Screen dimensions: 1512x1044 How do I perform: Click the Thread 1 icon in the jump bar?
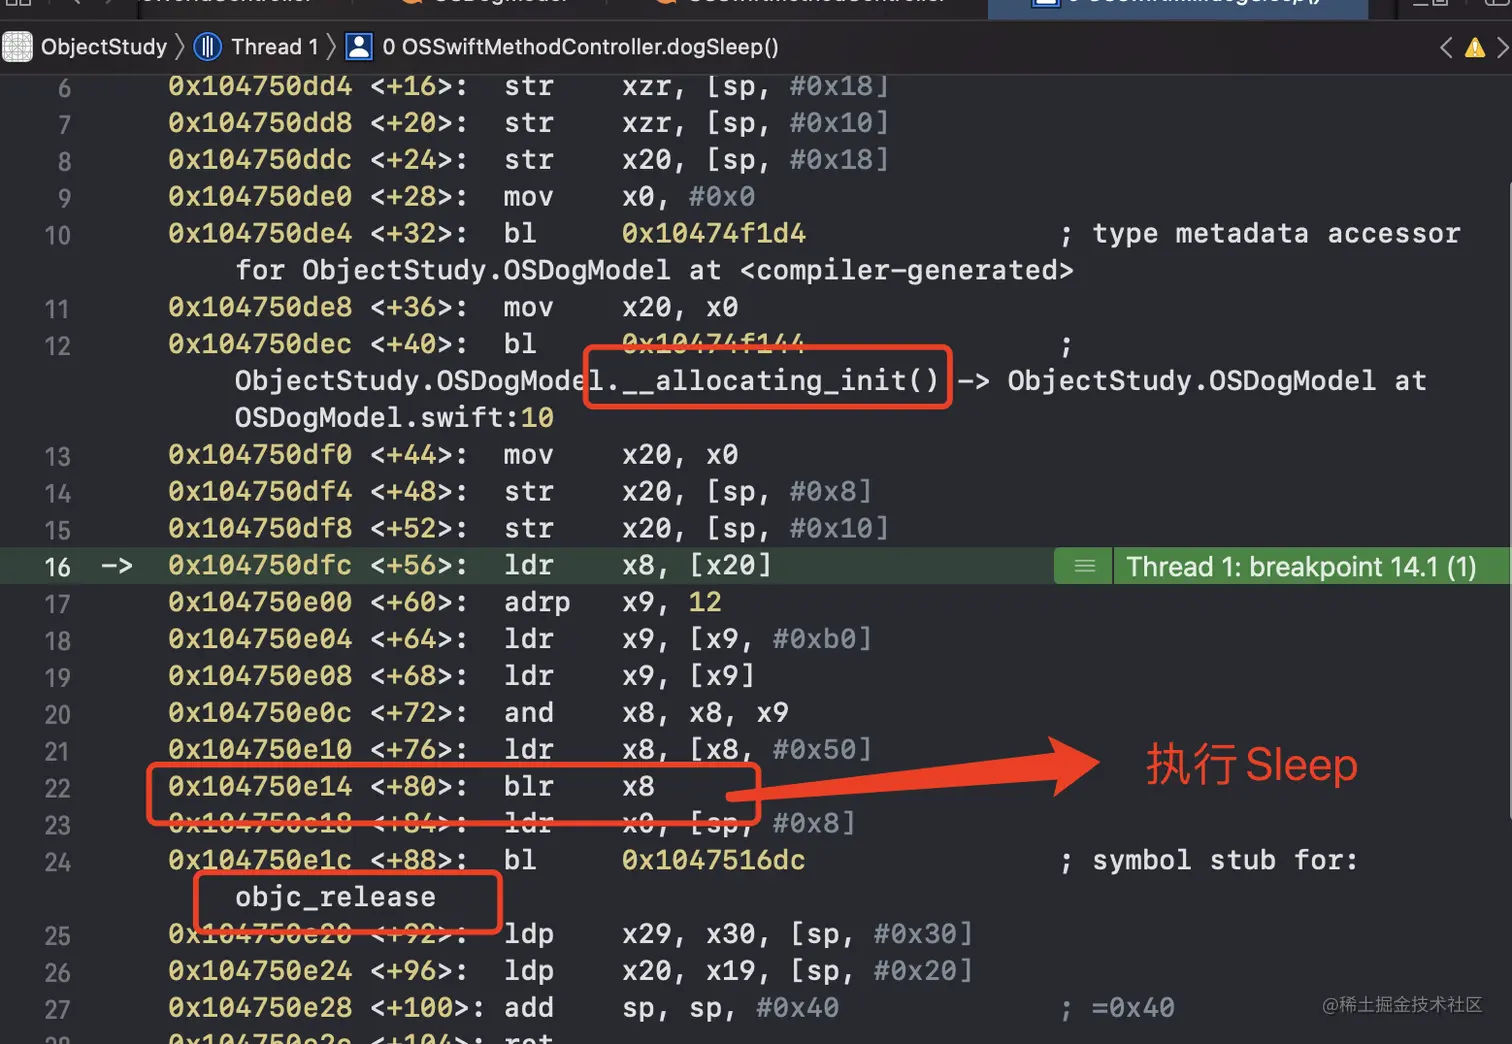click(x=207, y=46)
